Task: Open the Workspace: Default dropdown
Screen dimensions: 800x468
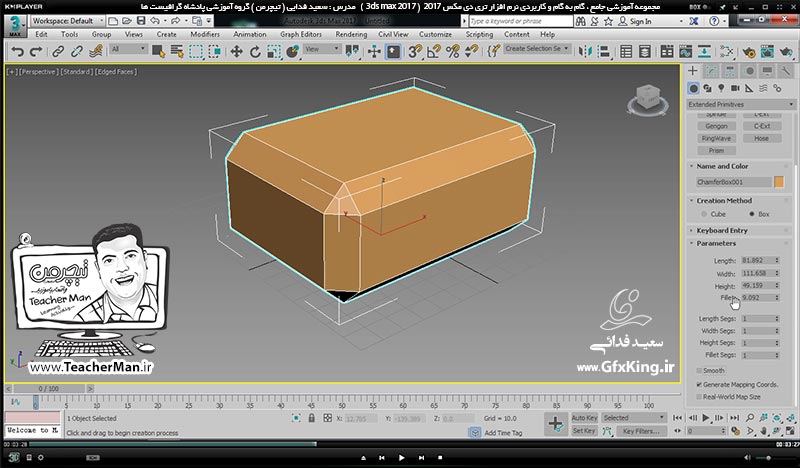Action: [x=67, y=21]
